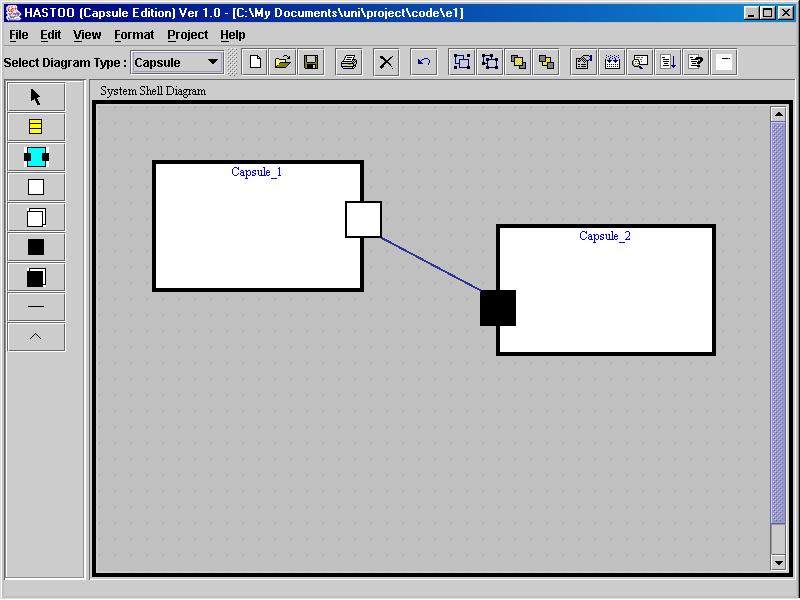Viewport: 800px width, 600px height.
Task: Click the properties form icon with arrow
Action: pyautogui.click(x=584, y=62)
